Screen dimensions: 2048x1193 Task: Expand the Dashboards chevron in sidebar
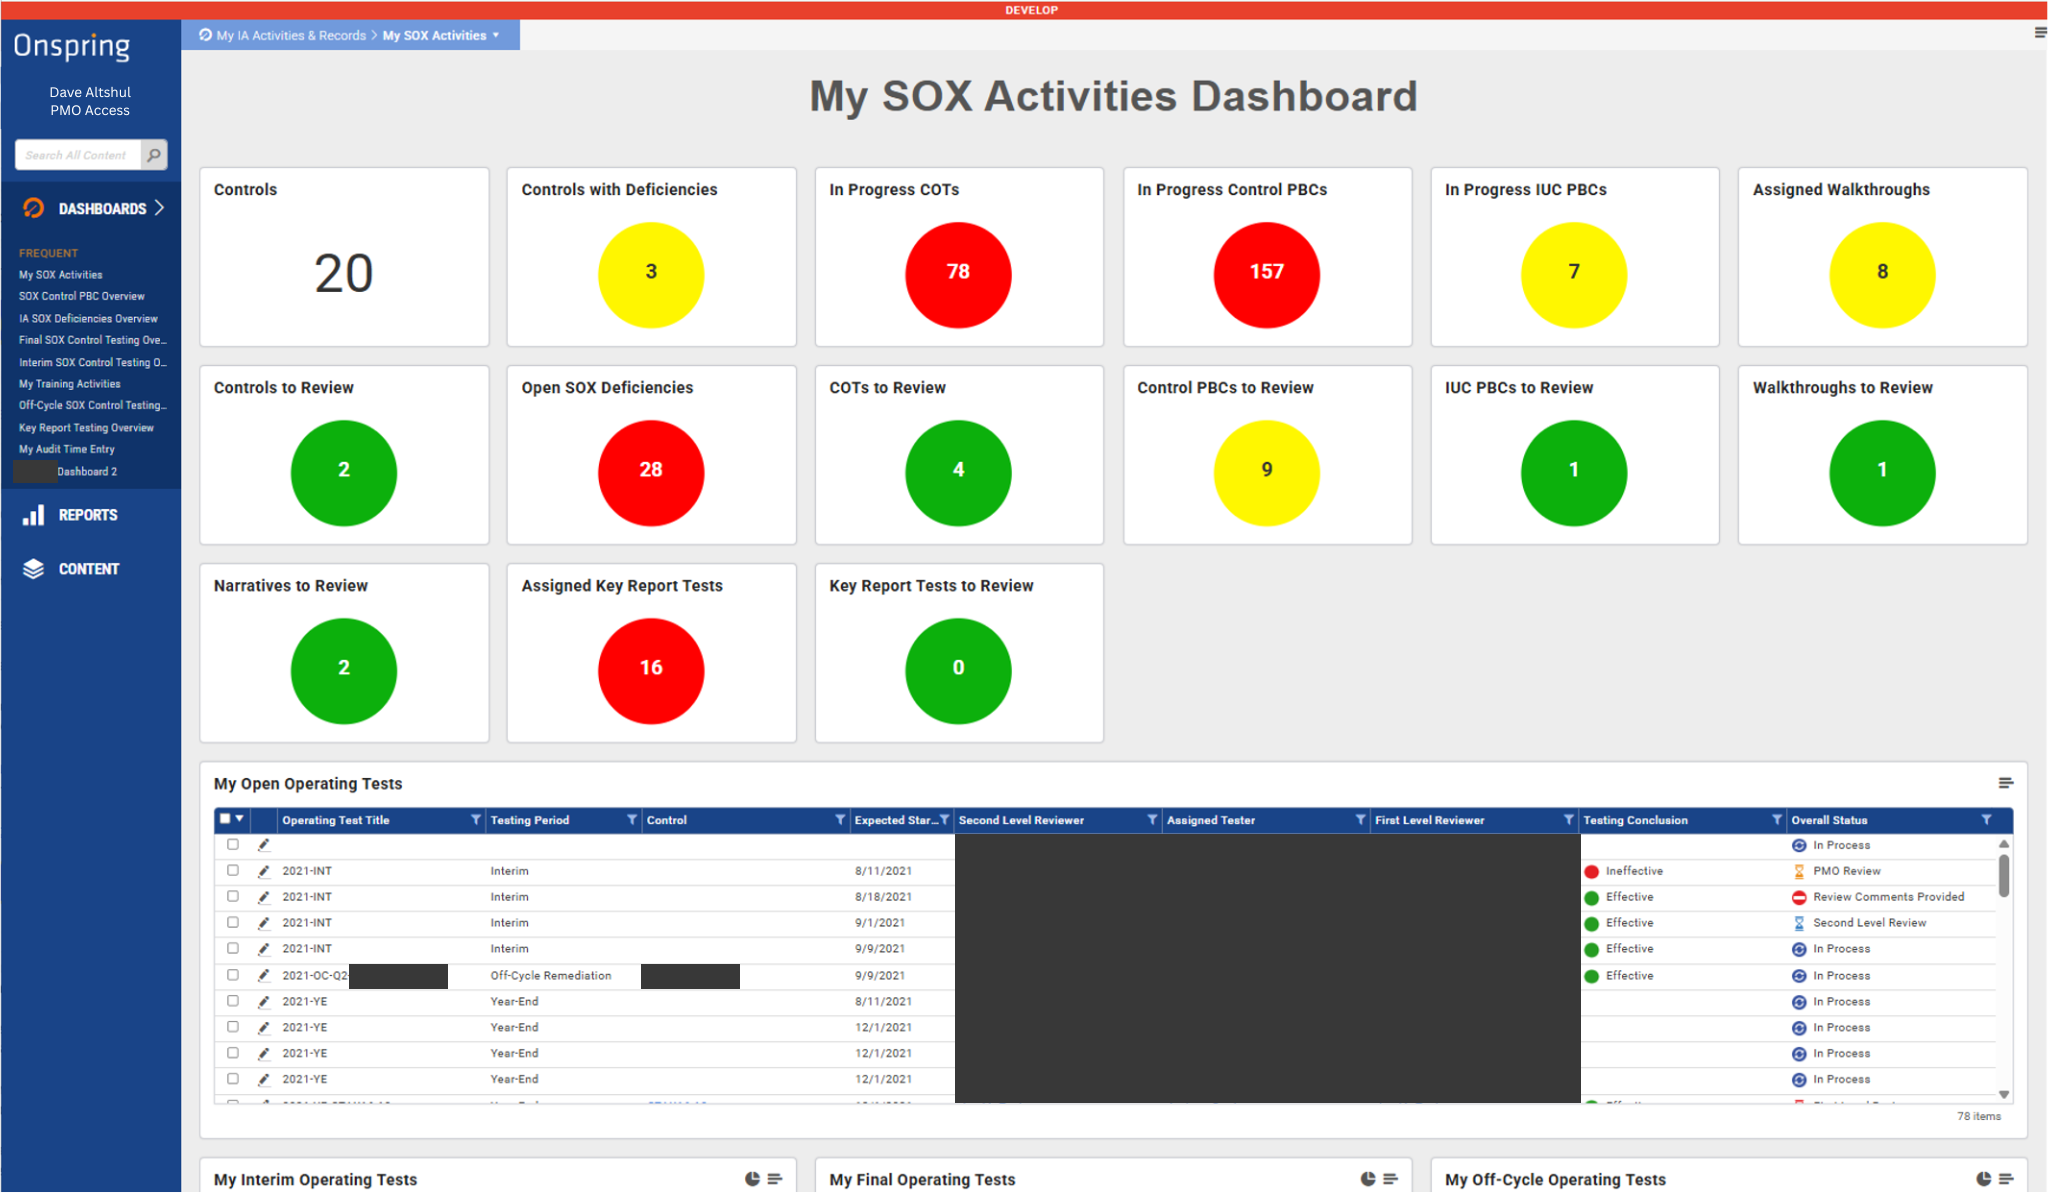[160, 208]
